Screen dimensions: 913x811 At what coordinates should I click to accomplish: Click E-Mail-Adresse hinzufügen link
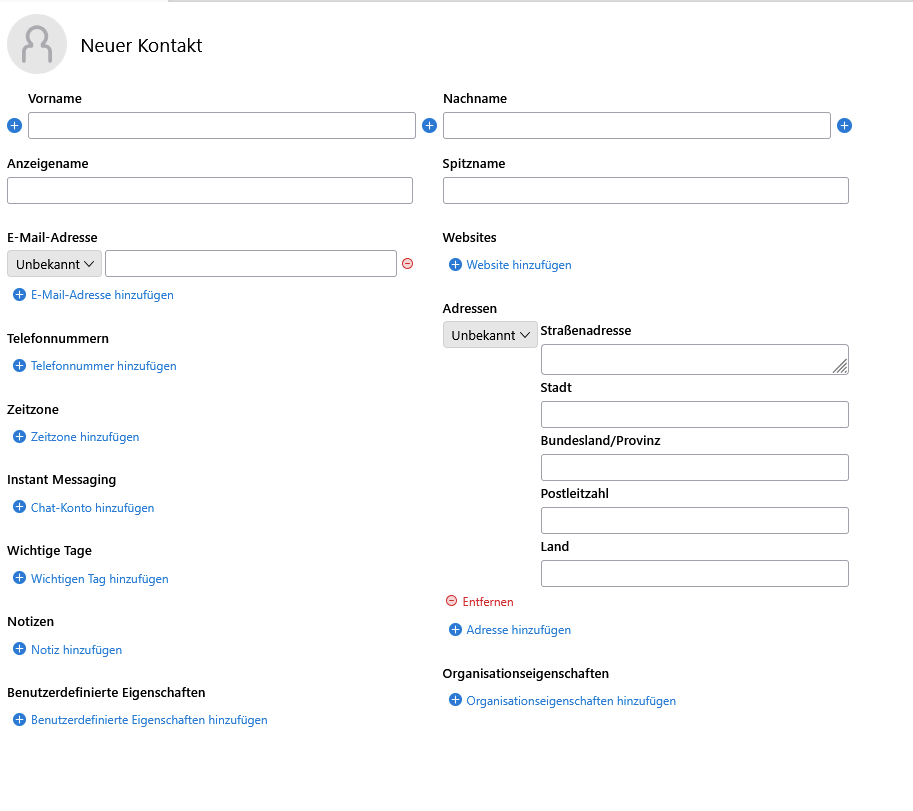pos(102,295)
